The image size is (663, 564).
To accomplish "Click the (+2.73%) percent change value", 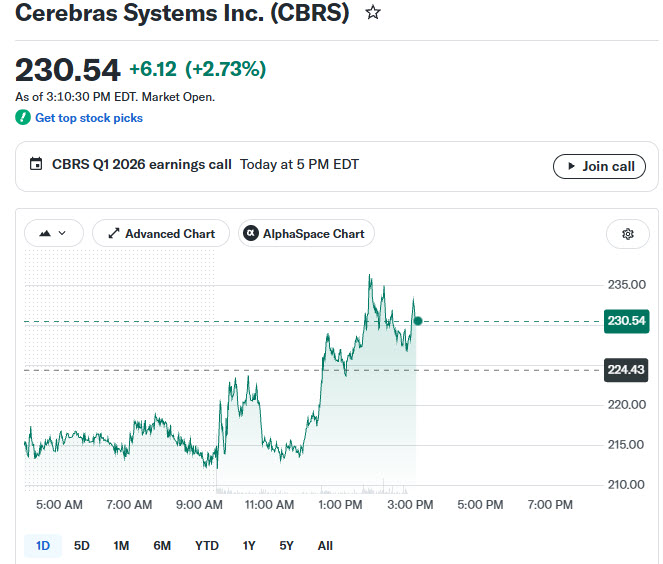I will coord(226,69).
